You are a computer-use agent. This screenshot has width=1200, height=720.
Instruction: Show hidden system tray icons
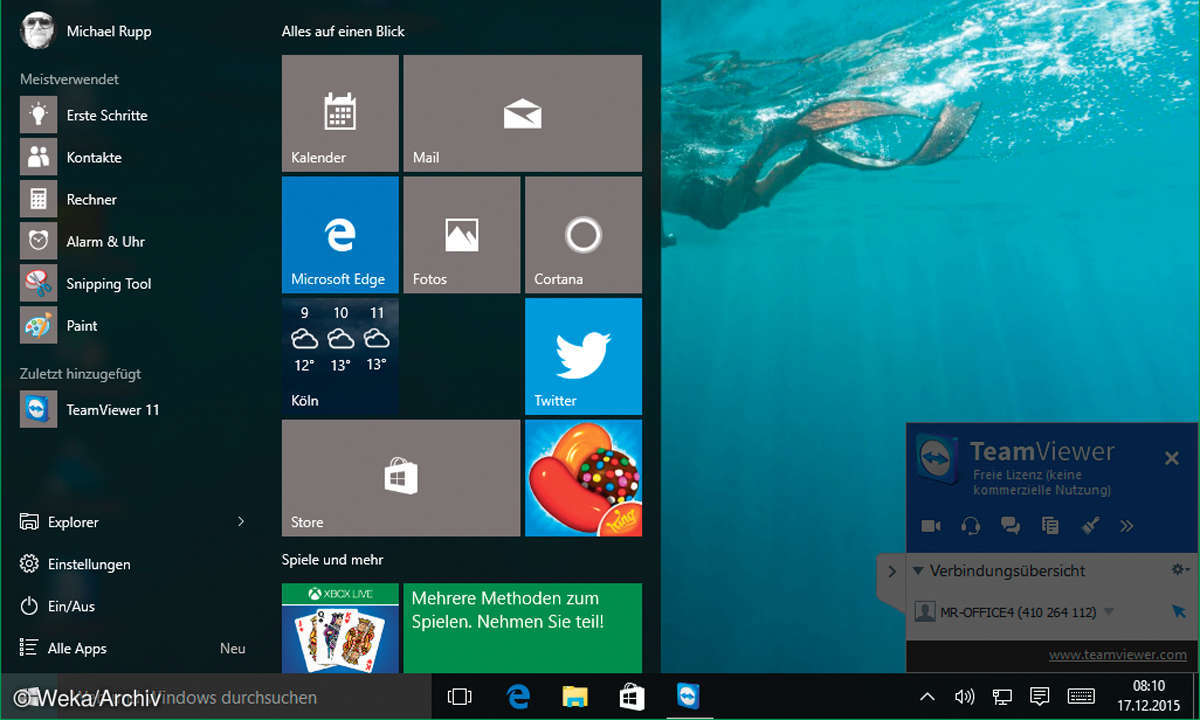[x=928, y=697]
